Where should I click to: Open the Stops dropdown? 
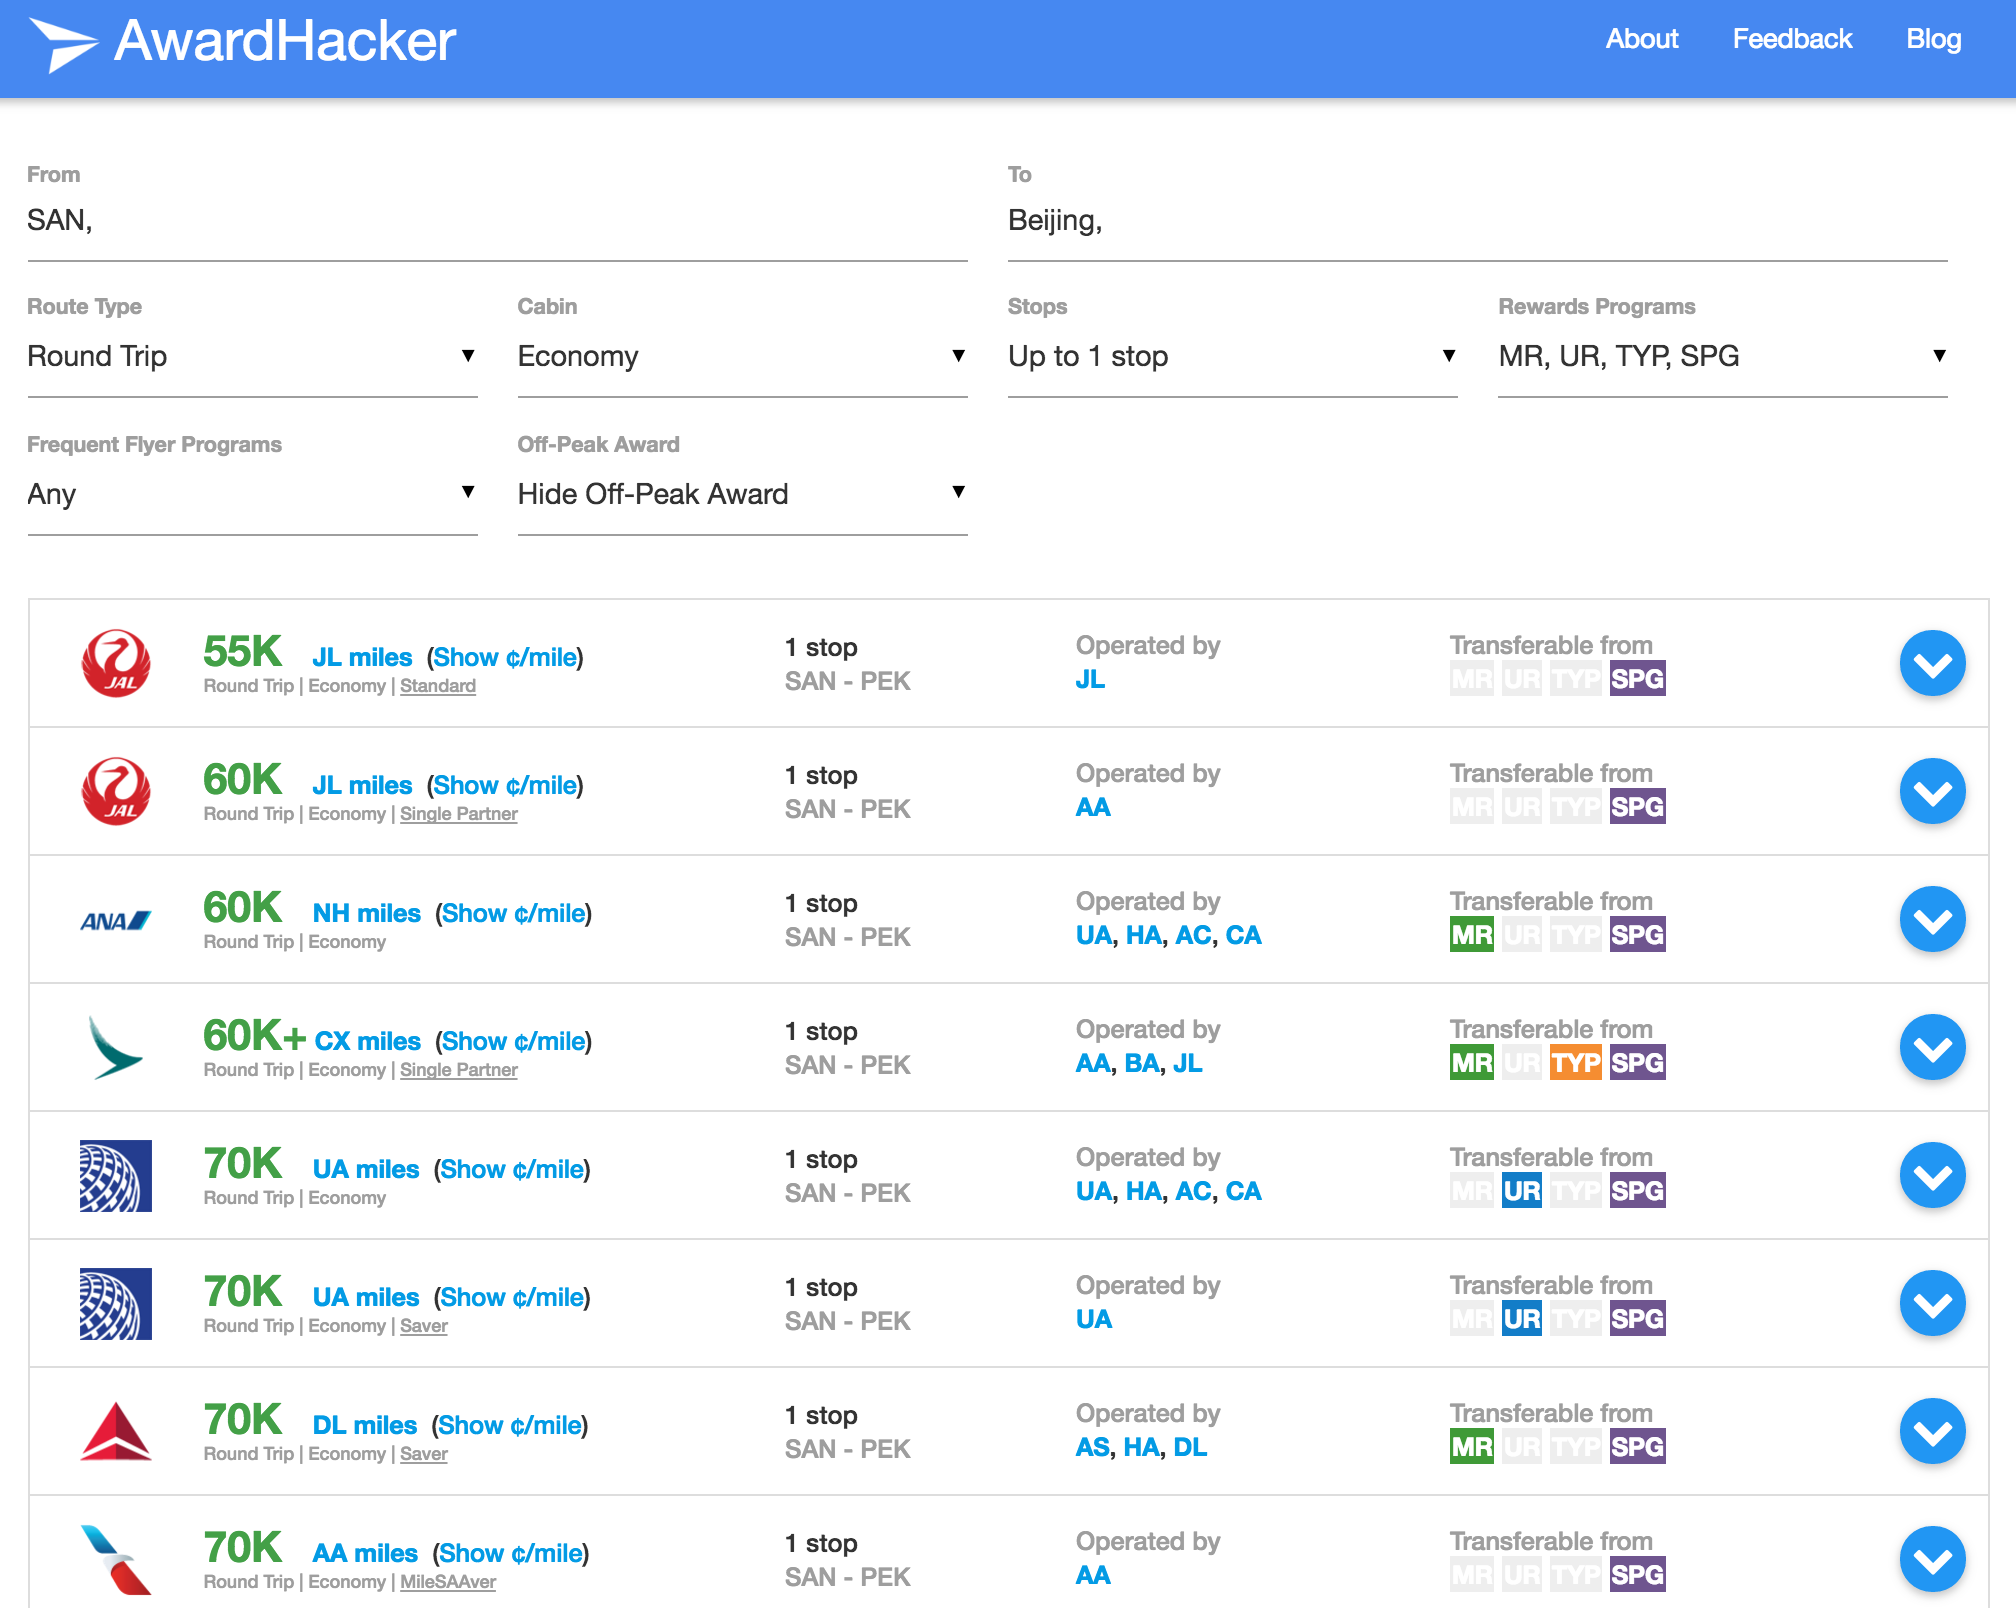(x=1232, y=357)
